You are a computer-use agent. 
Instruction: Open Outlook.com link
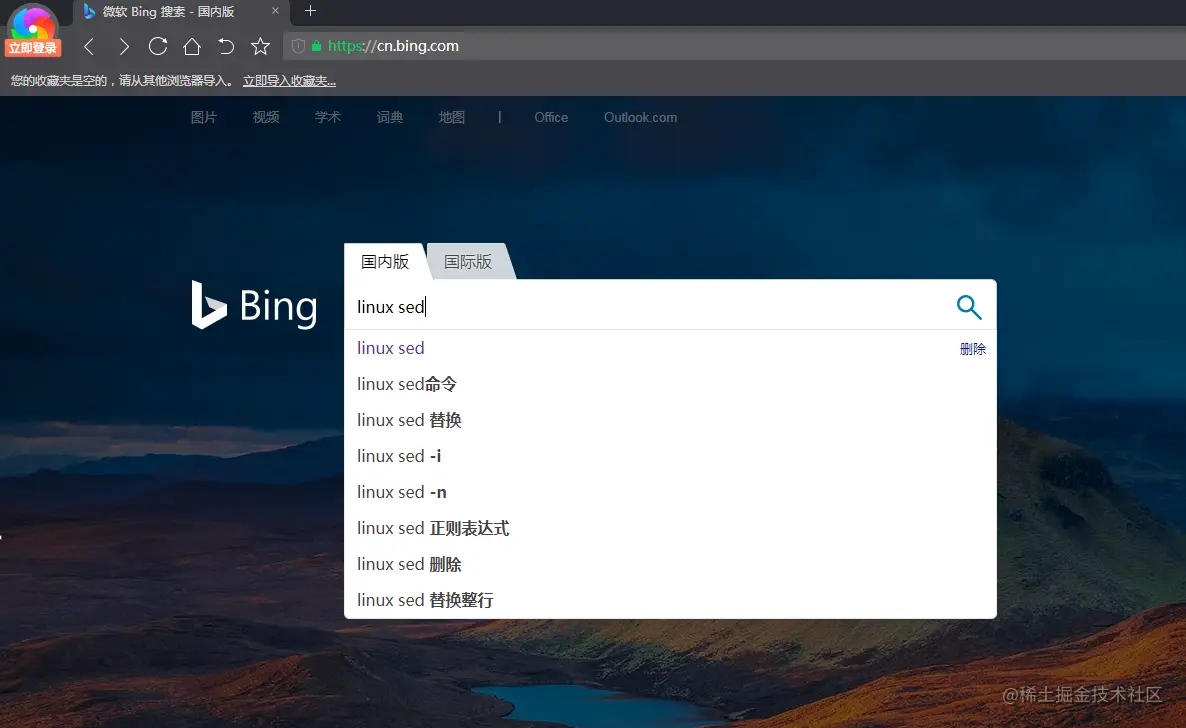[641, 117]
